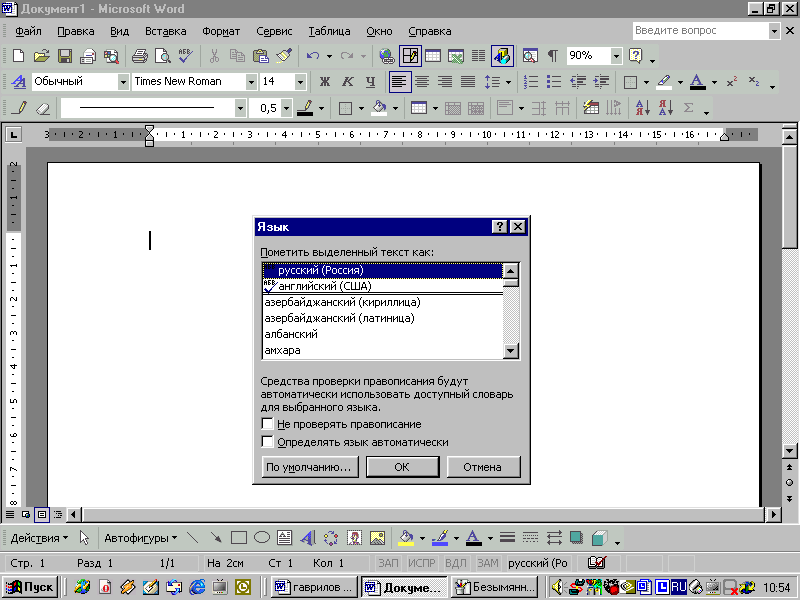
Task: Open Print Preview icon
Action: tap(163, 56)
